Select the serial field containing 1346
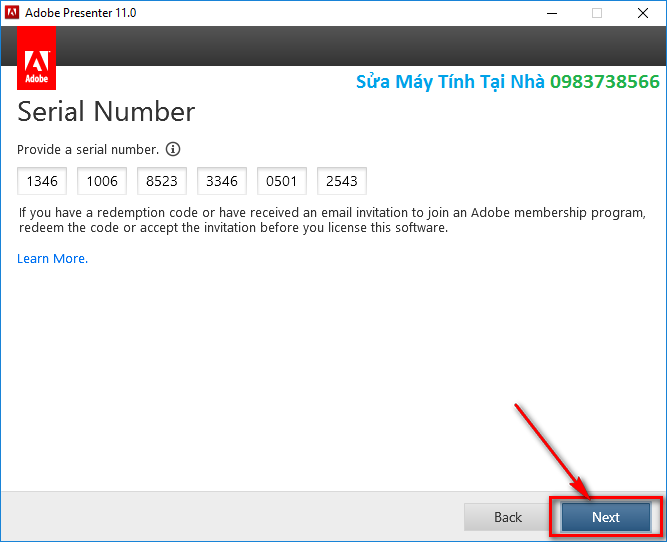 point(42,181)
